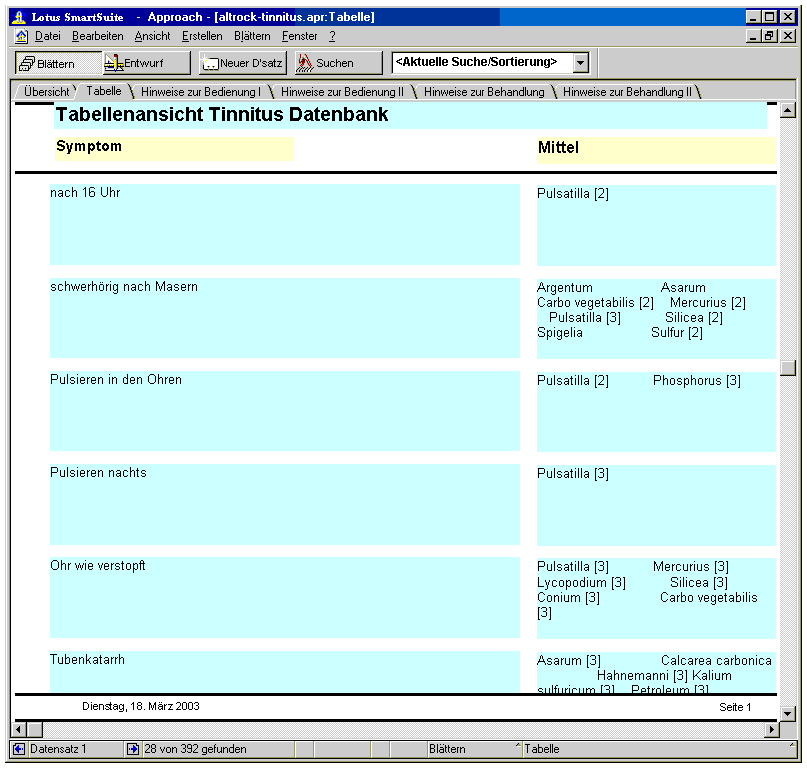Open the Tabelle view selector in status bar
807x768 pixels.
(x=659, y=749)
